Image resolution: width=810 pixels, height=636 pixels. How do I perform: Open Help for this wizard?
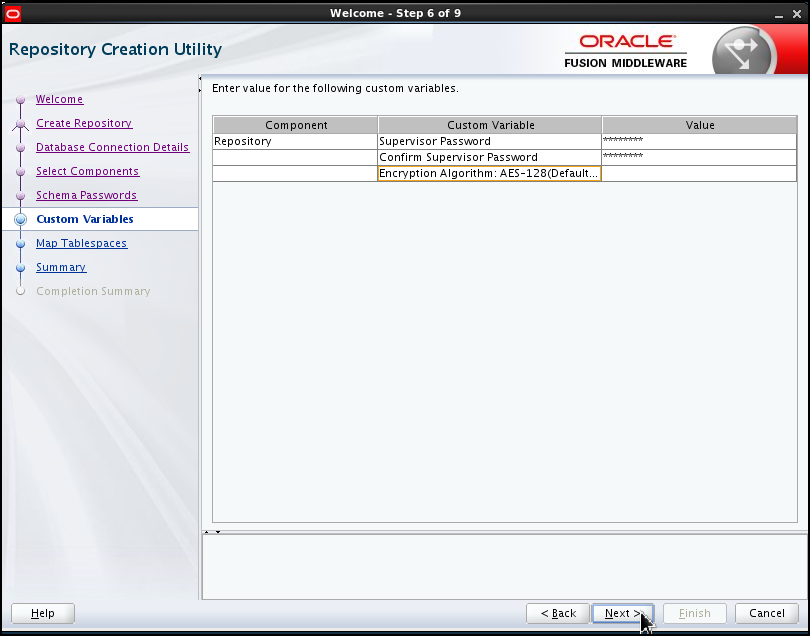point(43,613)
